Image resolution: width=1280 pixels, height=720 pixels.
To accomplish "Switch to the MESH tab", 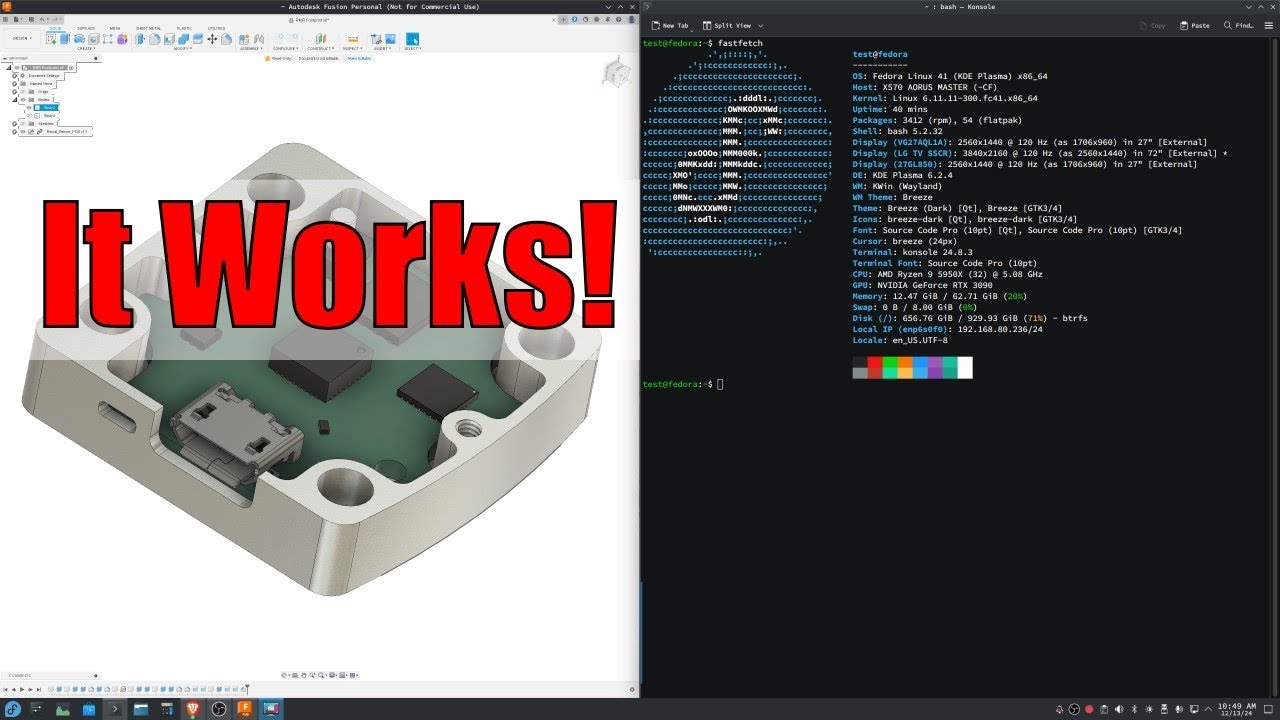I will click(115, 28).
